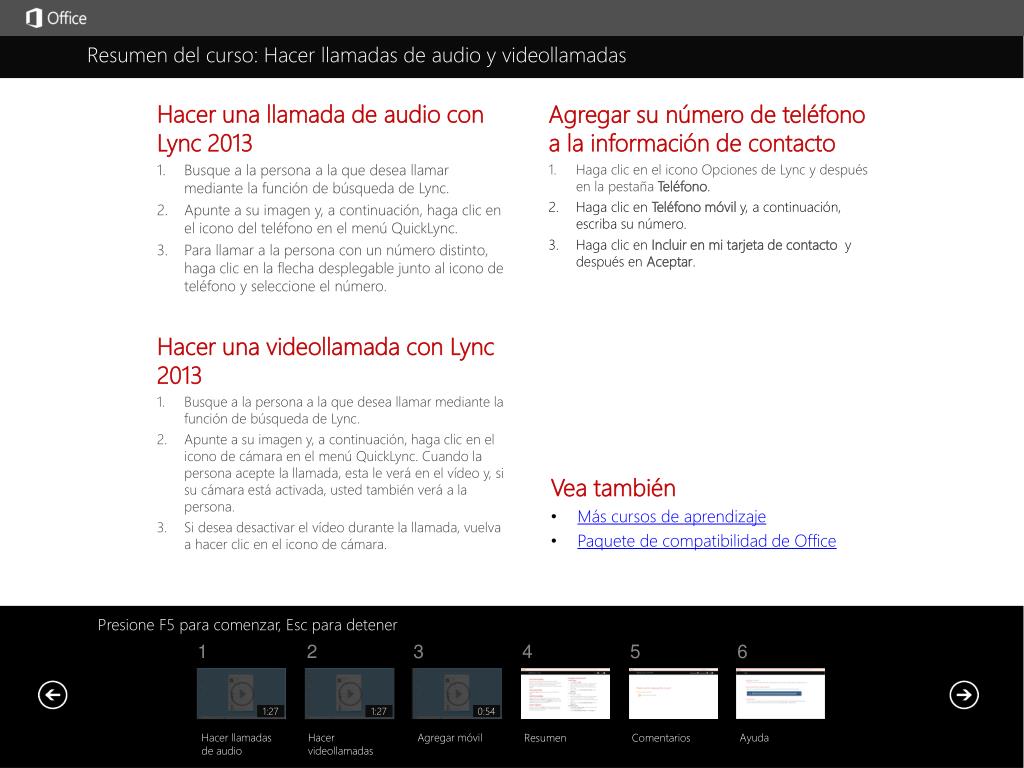The height and width of the screenshot is (768, 1024).
Task: Click heading Hacer una llamada de audio
Action: coord(321,129)
